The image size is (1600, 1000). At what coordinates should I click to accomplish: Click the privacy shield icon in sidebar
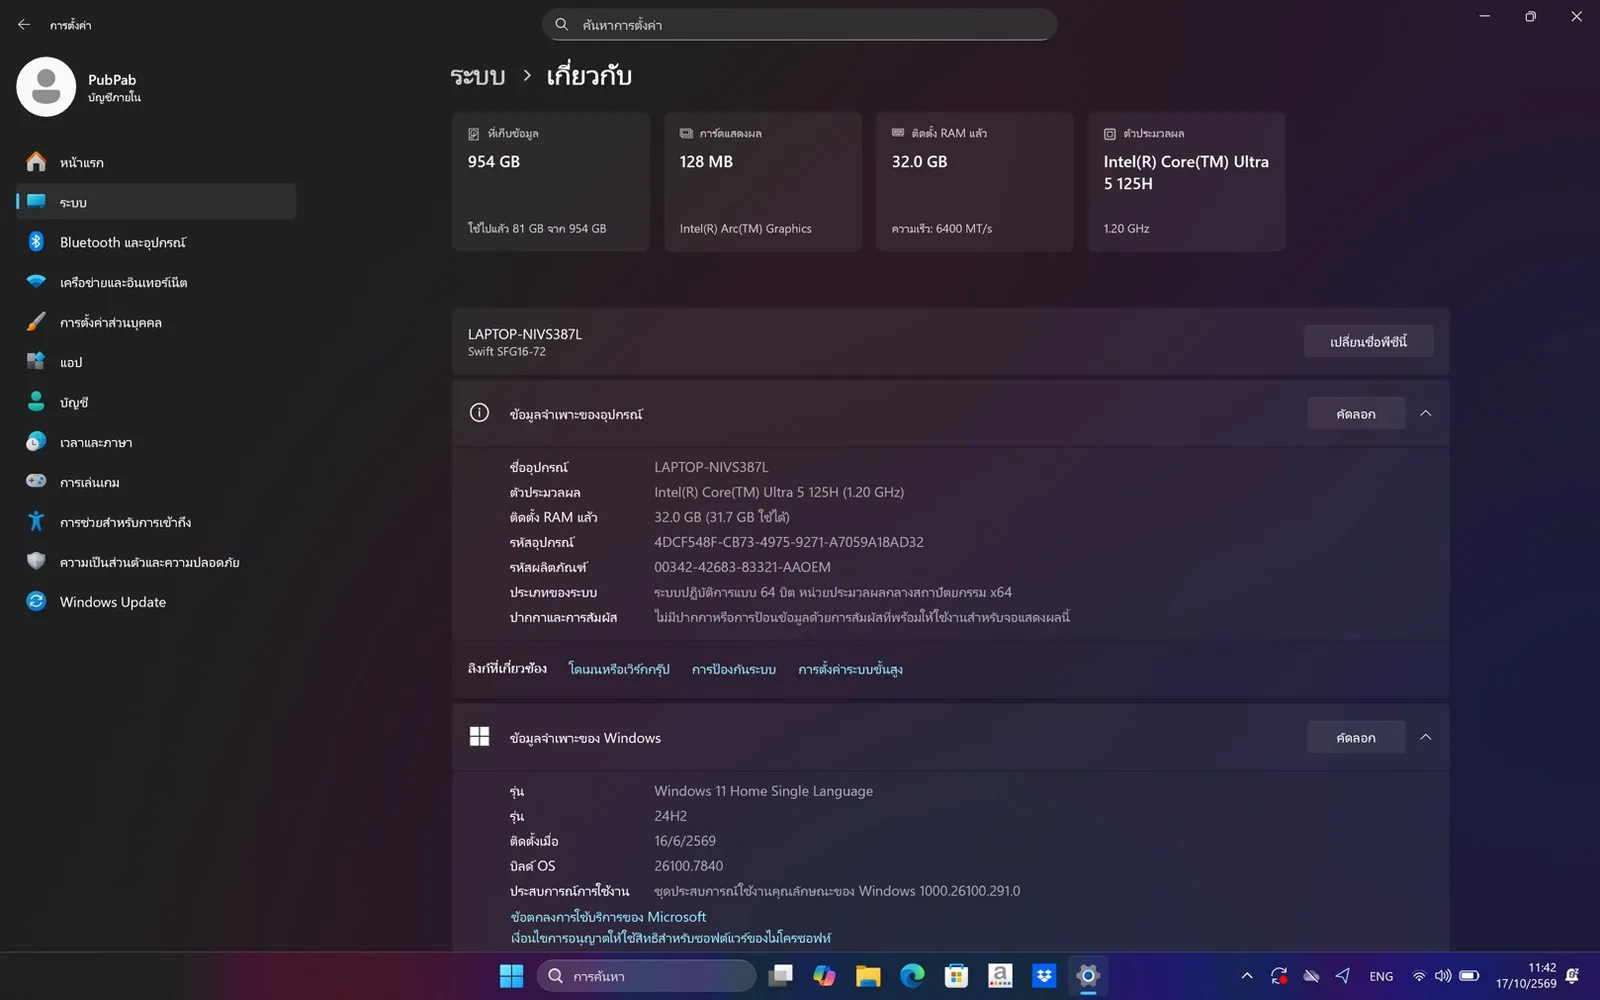click(36, 562)
